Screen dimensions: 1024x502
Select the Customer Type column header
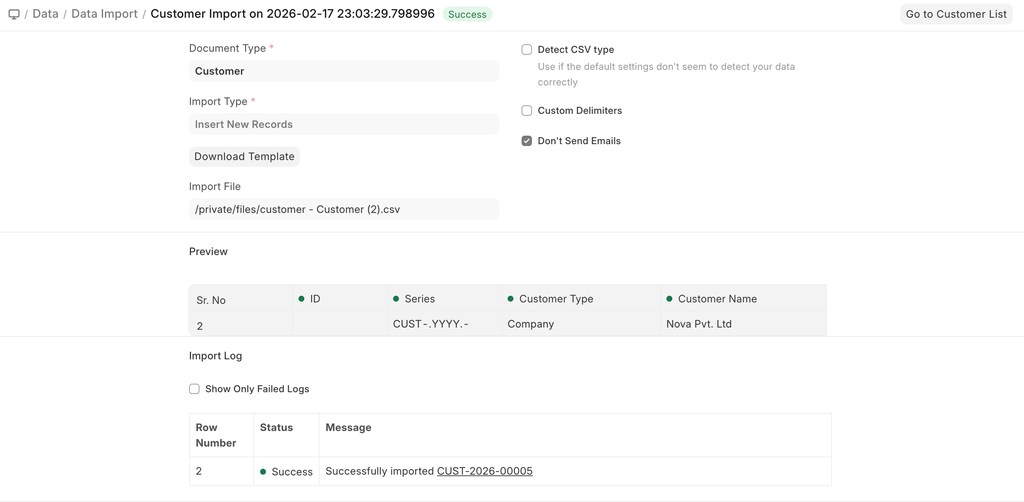coord(556,299)
